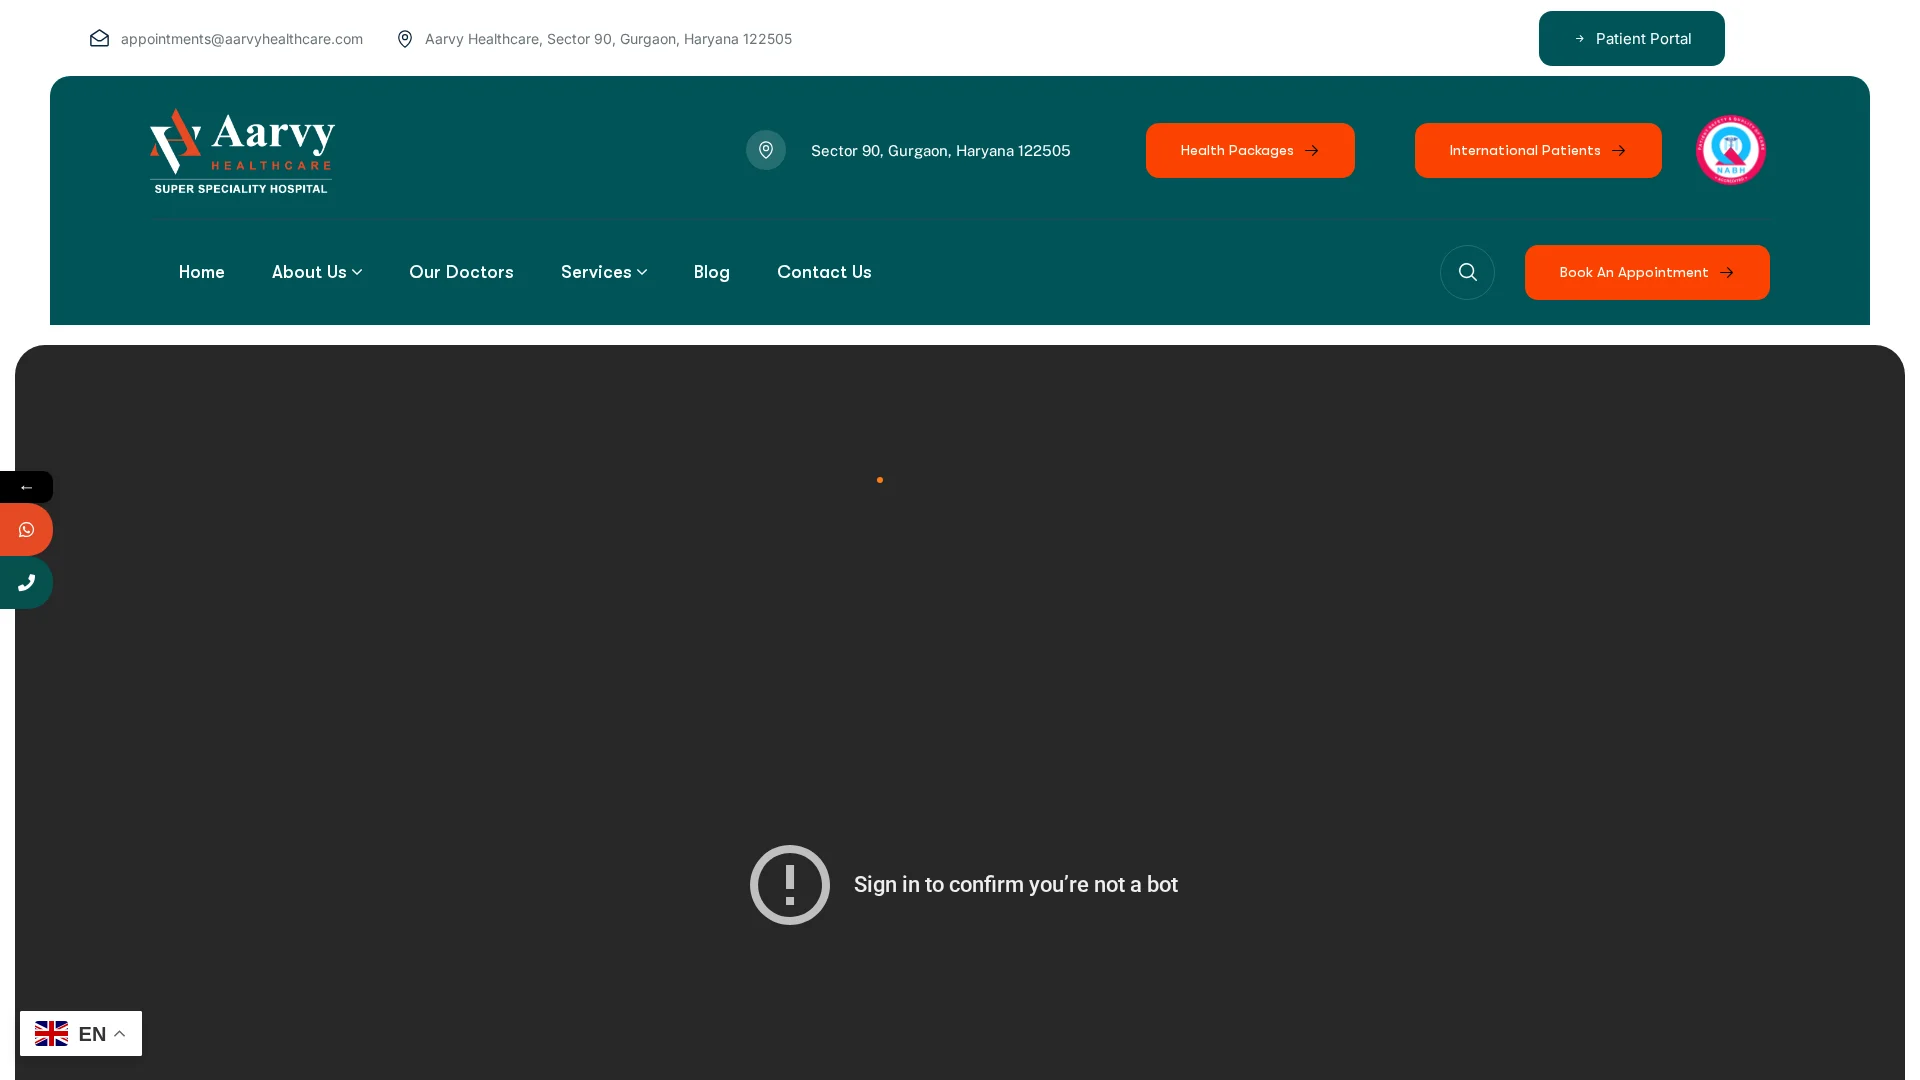The width and height of the screenshot is (1920, 1080).
Task: Click Health Packages button
Action: 1250,150
